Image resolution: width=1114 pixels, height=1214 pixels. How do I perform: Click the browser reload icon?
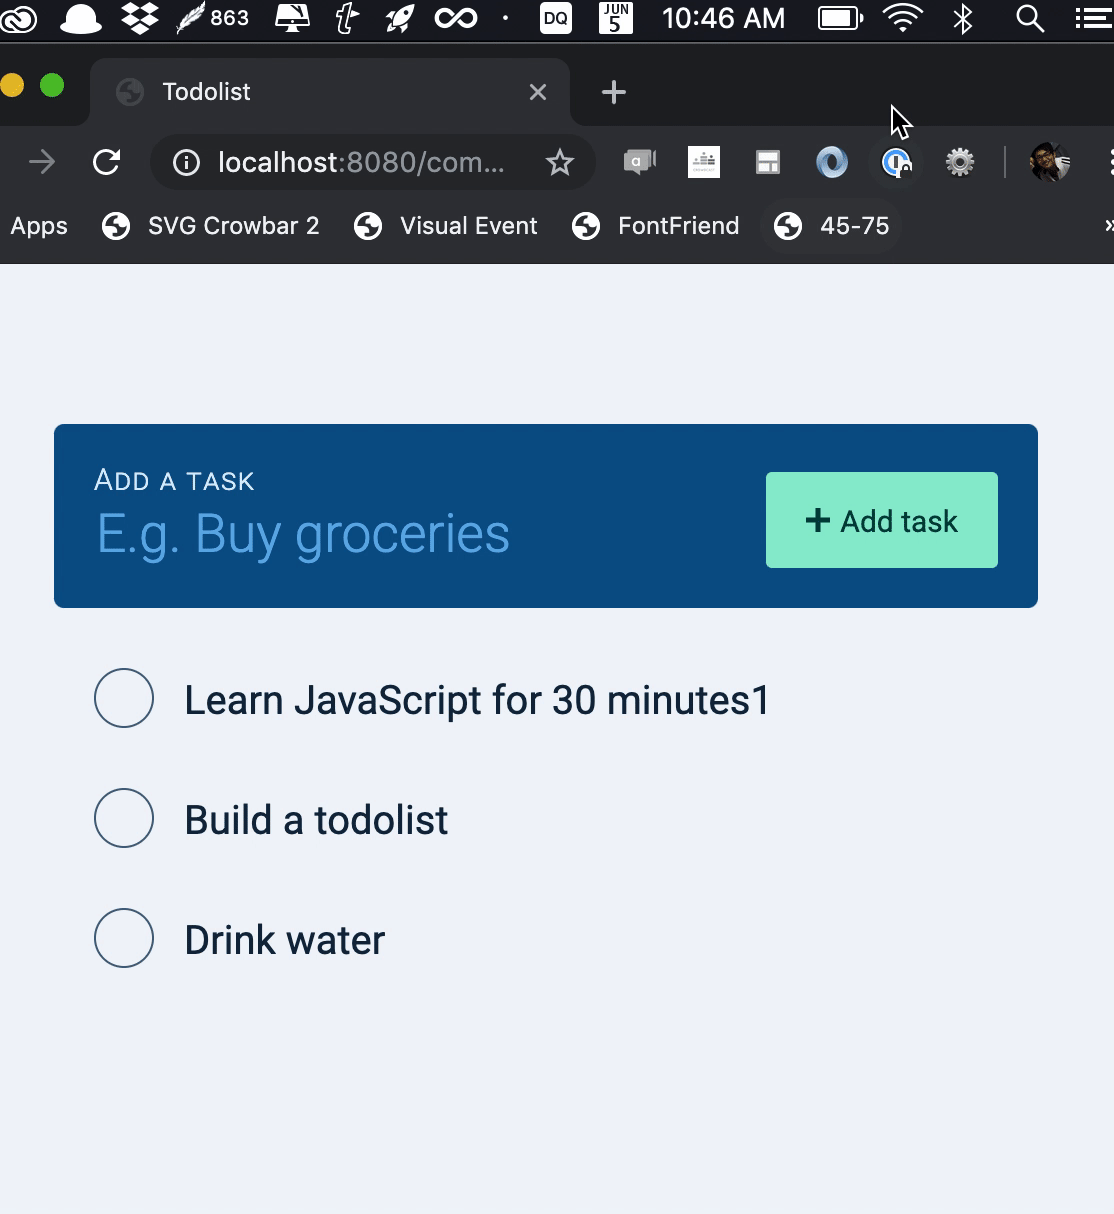107,162
